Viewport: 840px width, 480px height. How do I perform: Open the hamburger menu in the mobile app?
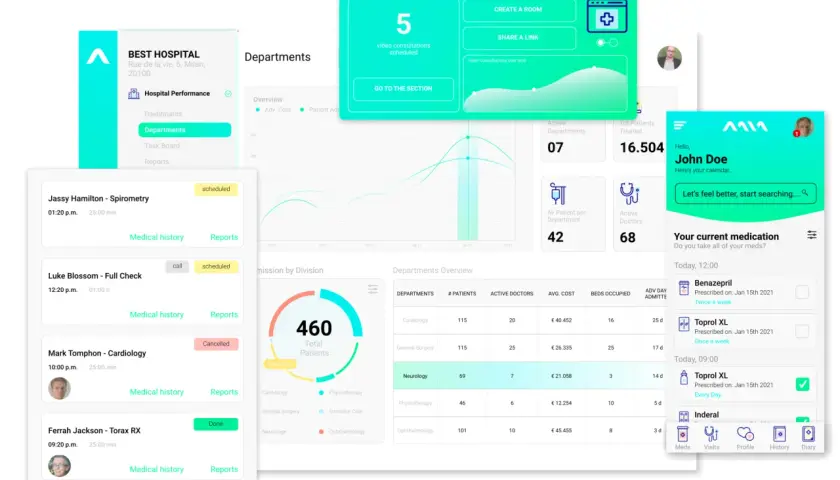[x=680, y=125]
